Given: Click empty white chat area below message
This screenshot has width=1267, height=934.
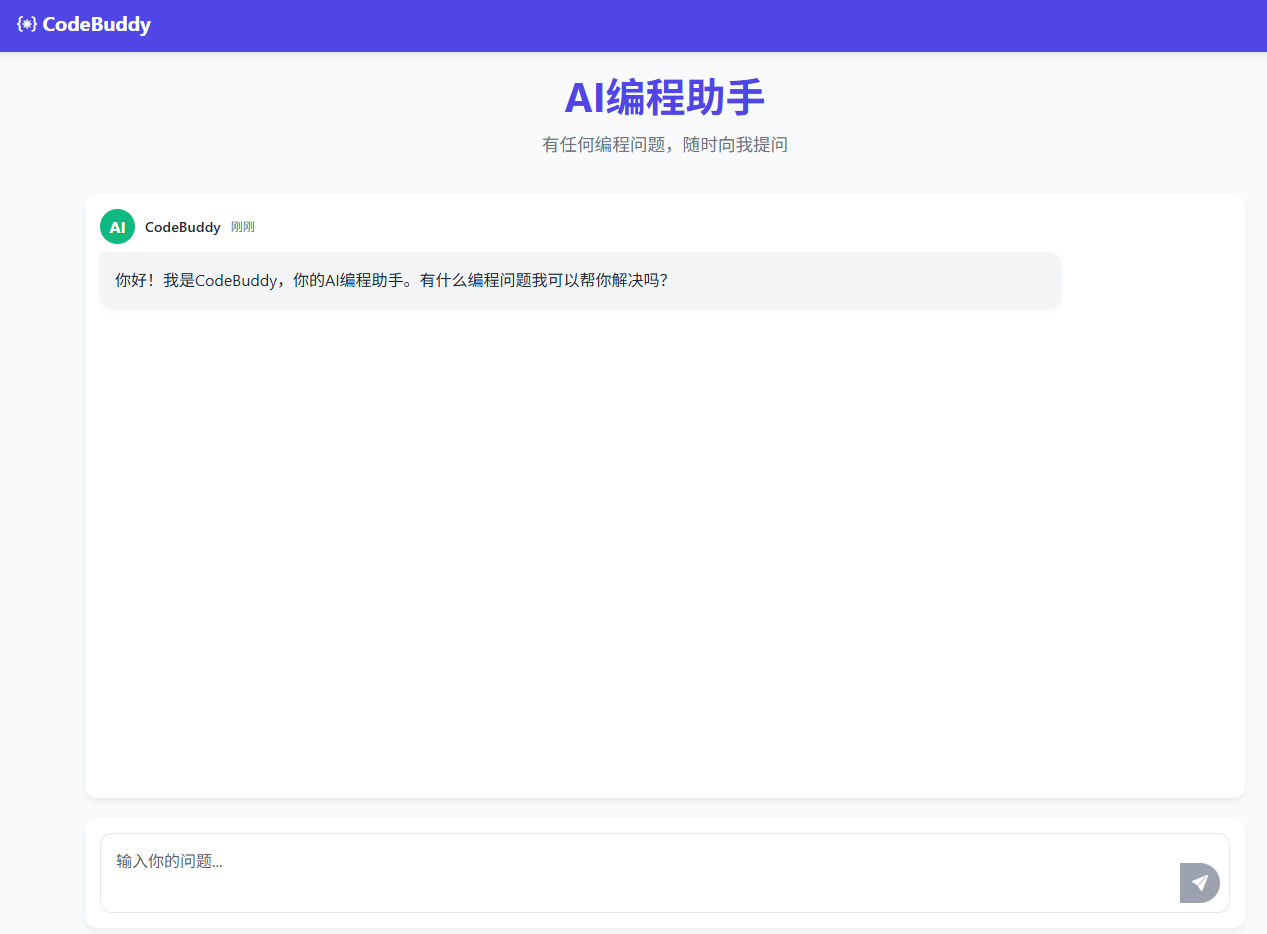Looking at the screenshot, I should pyautogui.click(x=664, y=550).
